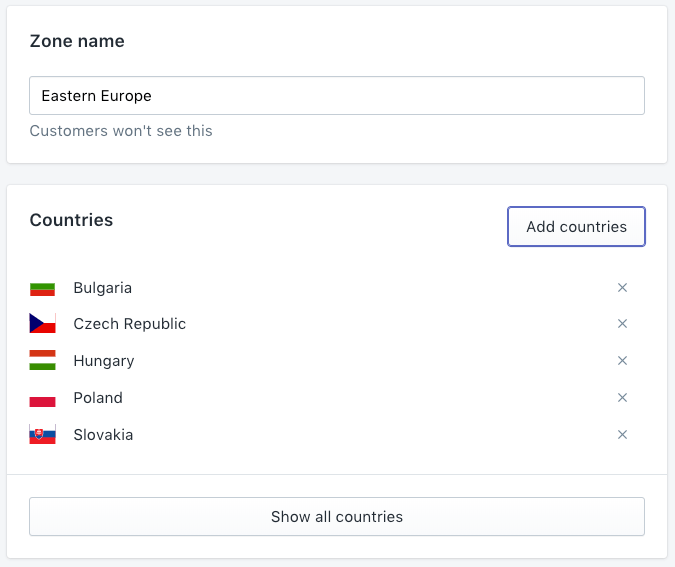
Task: Remove Poland from the countries list
Action: pyautogui.click(x=622, y=398)
